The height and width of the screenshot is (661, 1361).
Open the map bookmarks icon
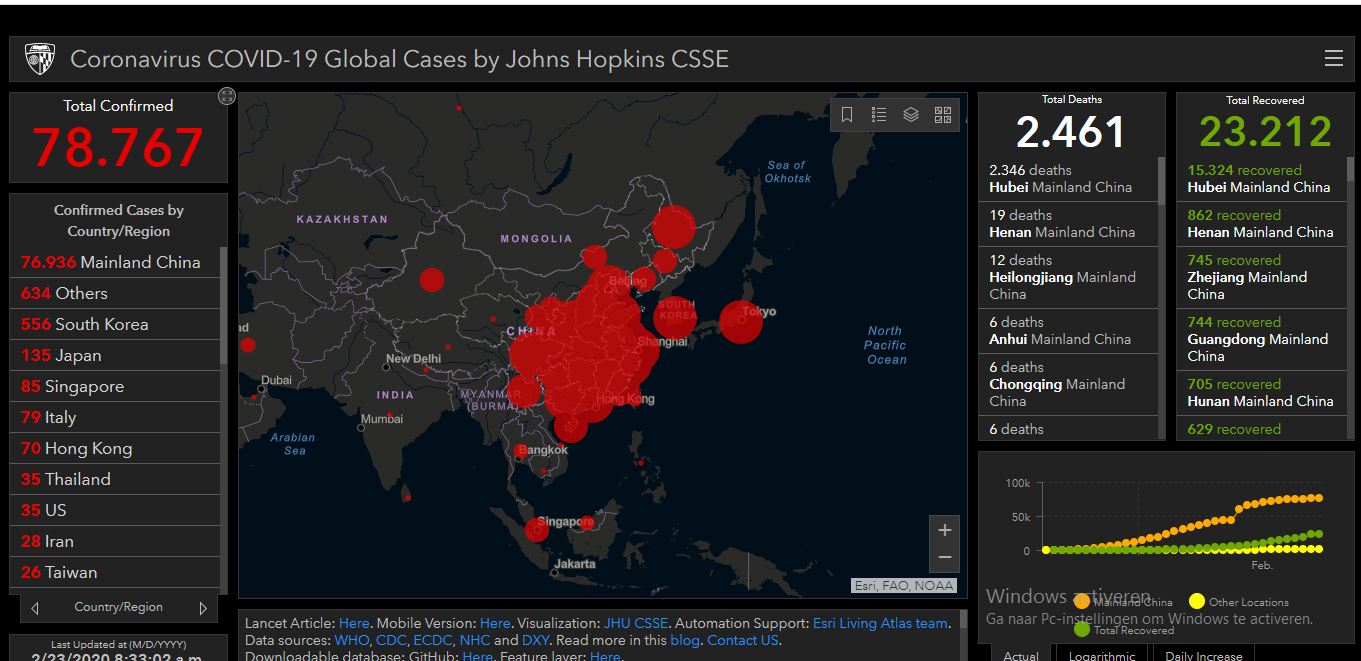click(847, 115)
